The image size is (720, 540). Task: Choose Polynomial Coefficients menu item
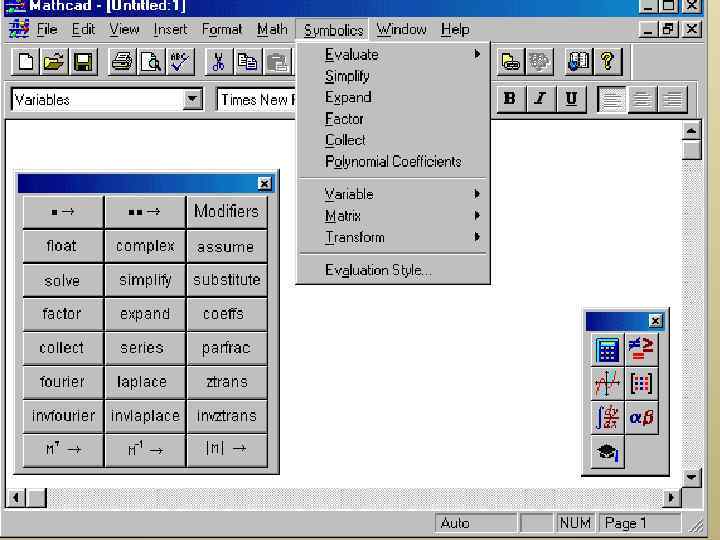pyautogui.click(x=394, y=162)
